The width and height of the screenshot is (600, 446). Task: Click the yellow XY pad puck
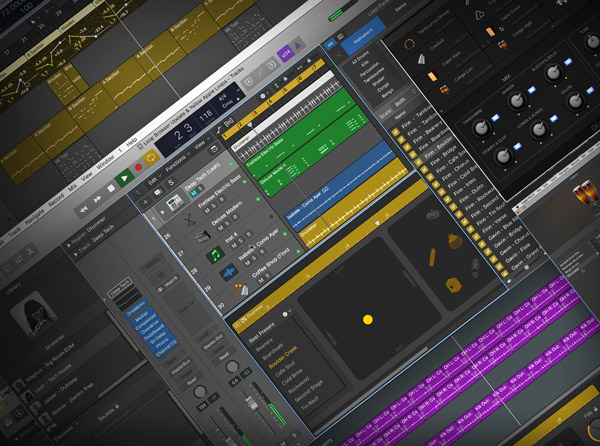(x=368, y=320)
